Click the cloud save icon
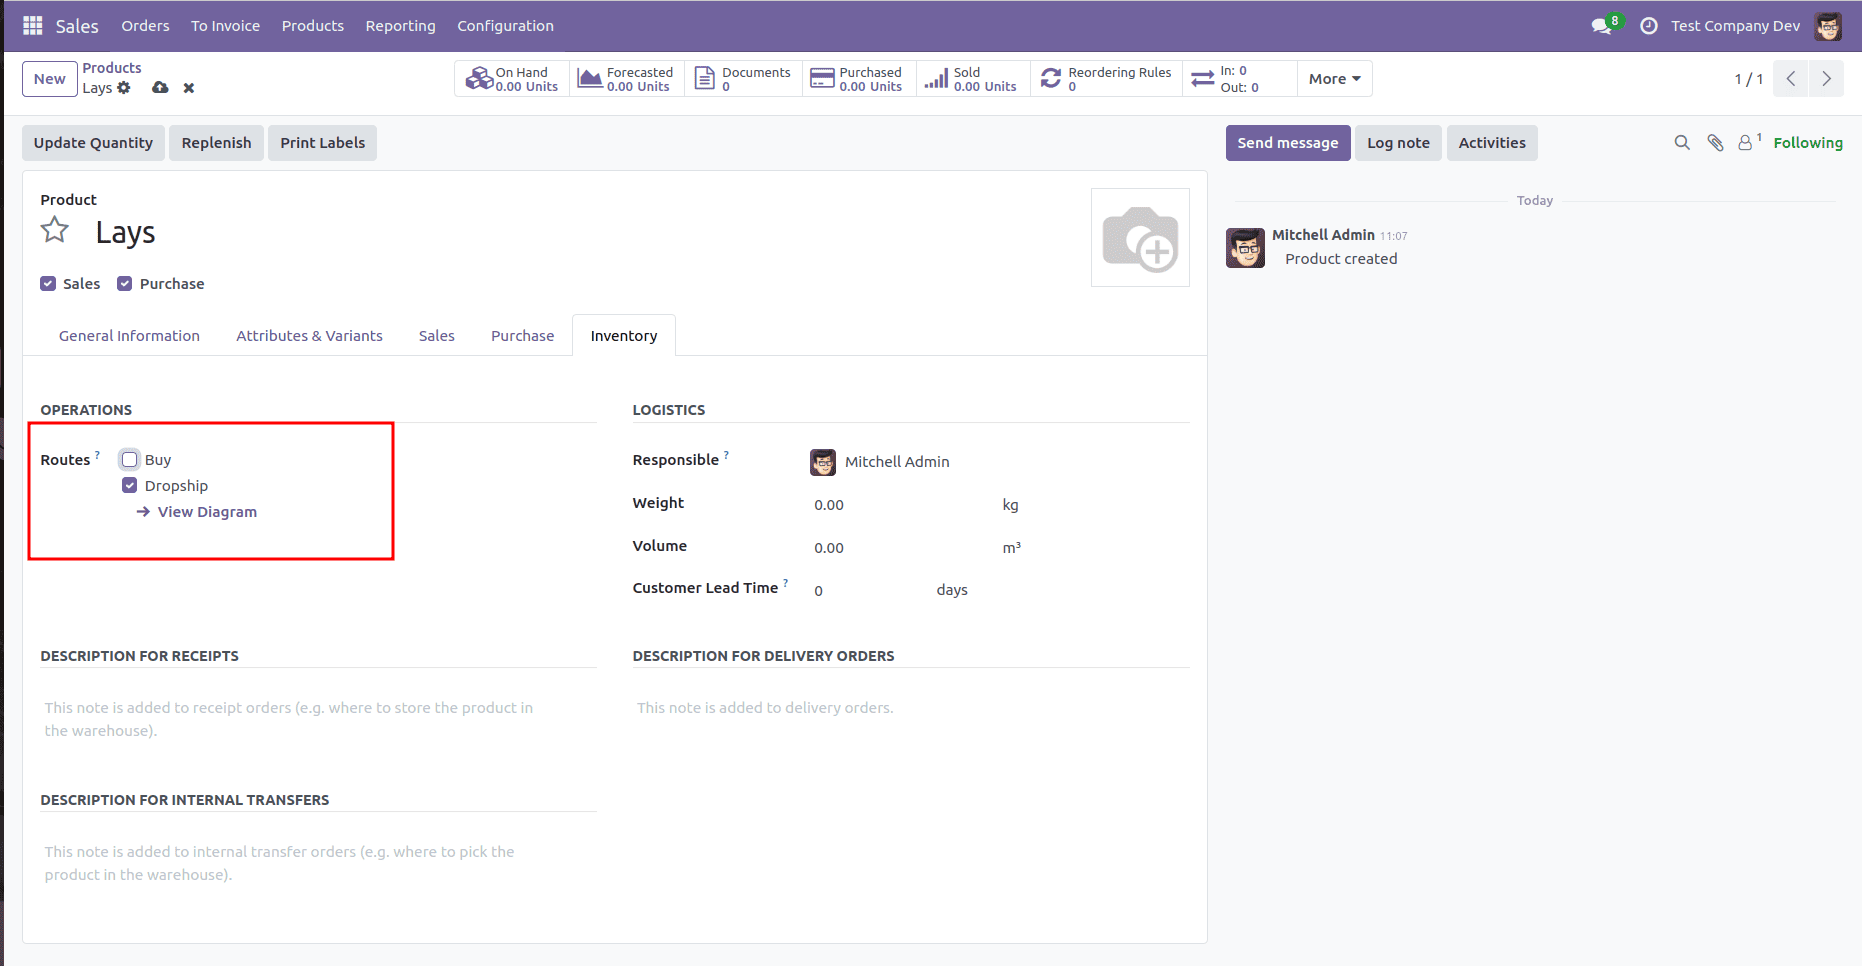 point(160,88)
